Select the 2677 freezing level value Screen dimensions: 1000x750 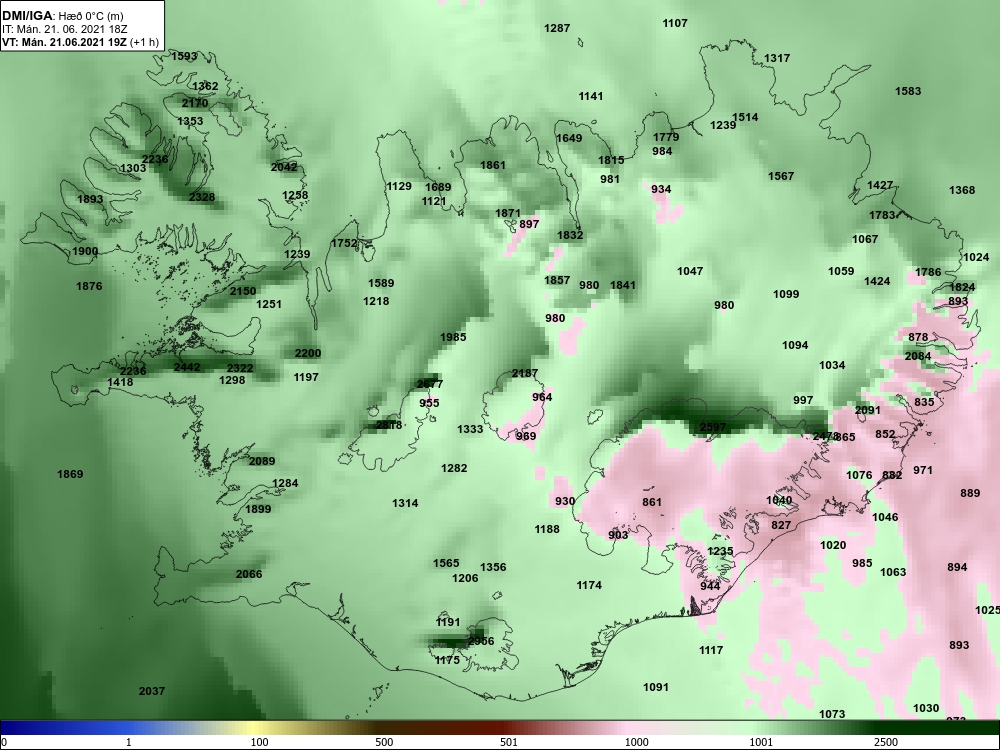point(429,384)
